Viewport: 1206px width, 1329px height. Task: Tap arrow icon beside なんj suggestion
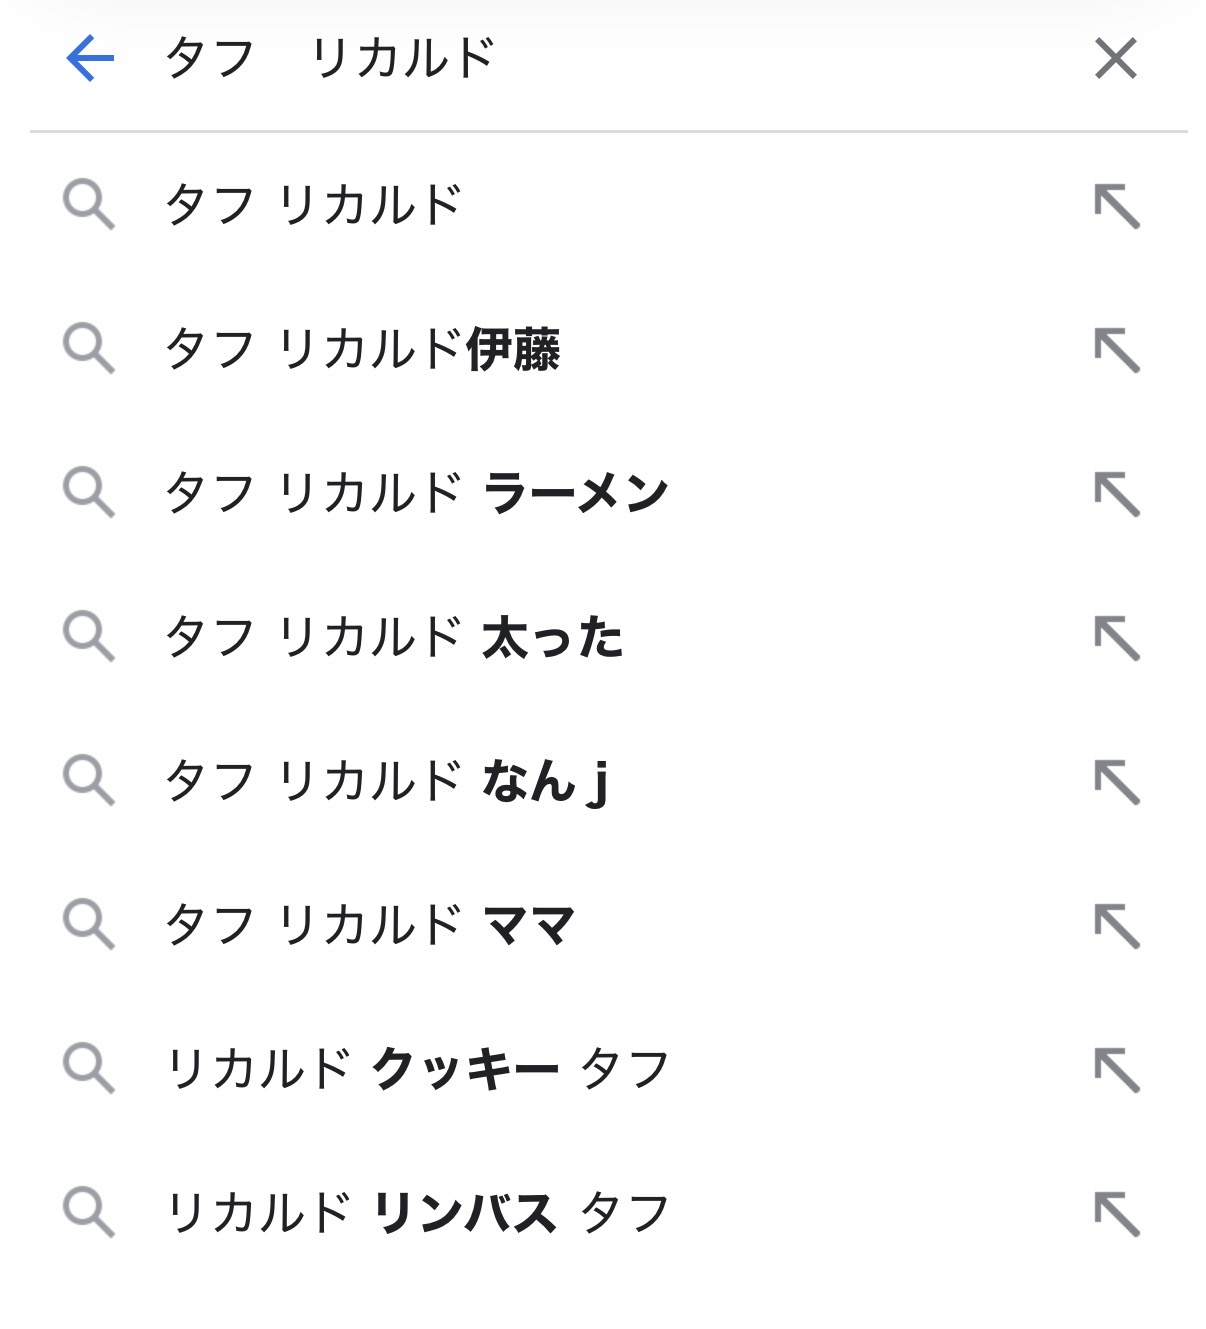point(1117,782)
